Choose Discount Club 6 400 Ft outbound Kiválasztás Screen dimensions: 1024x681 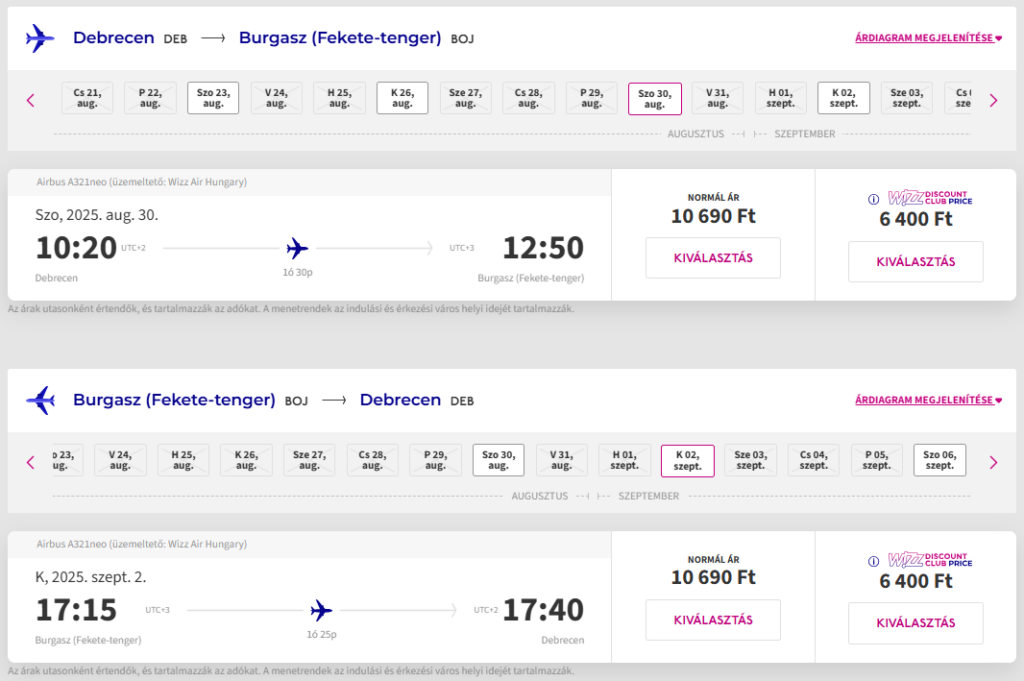point(915,262)
